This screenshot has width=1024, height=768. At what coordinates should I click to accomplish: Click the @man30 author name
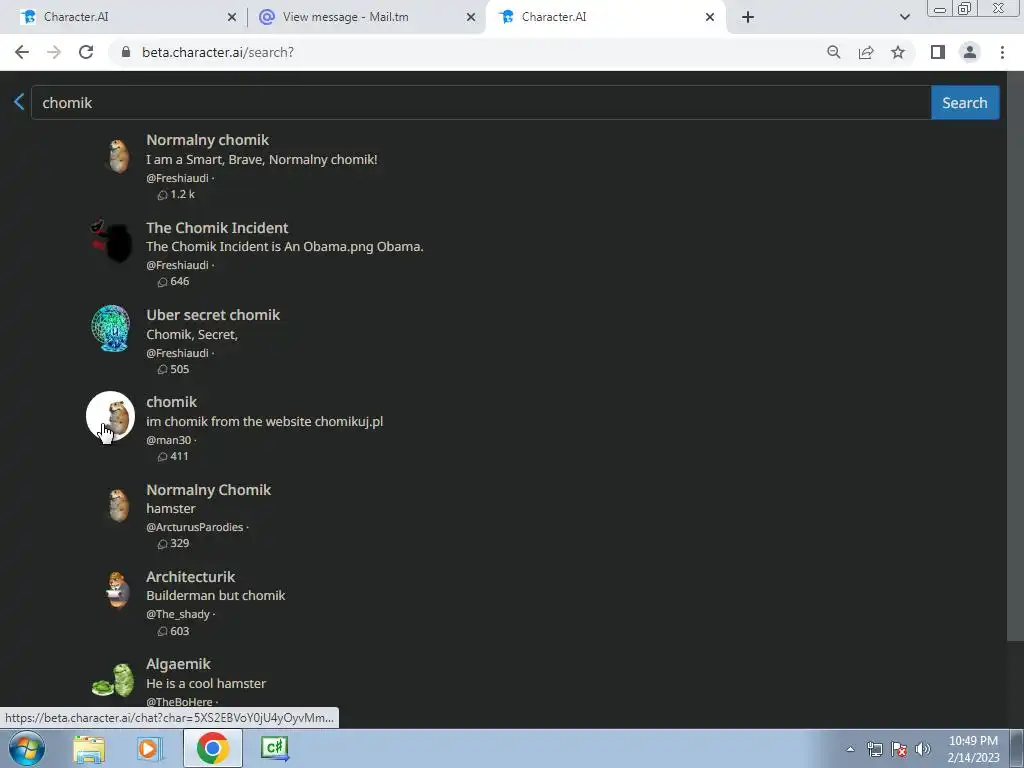pos(168,440)
